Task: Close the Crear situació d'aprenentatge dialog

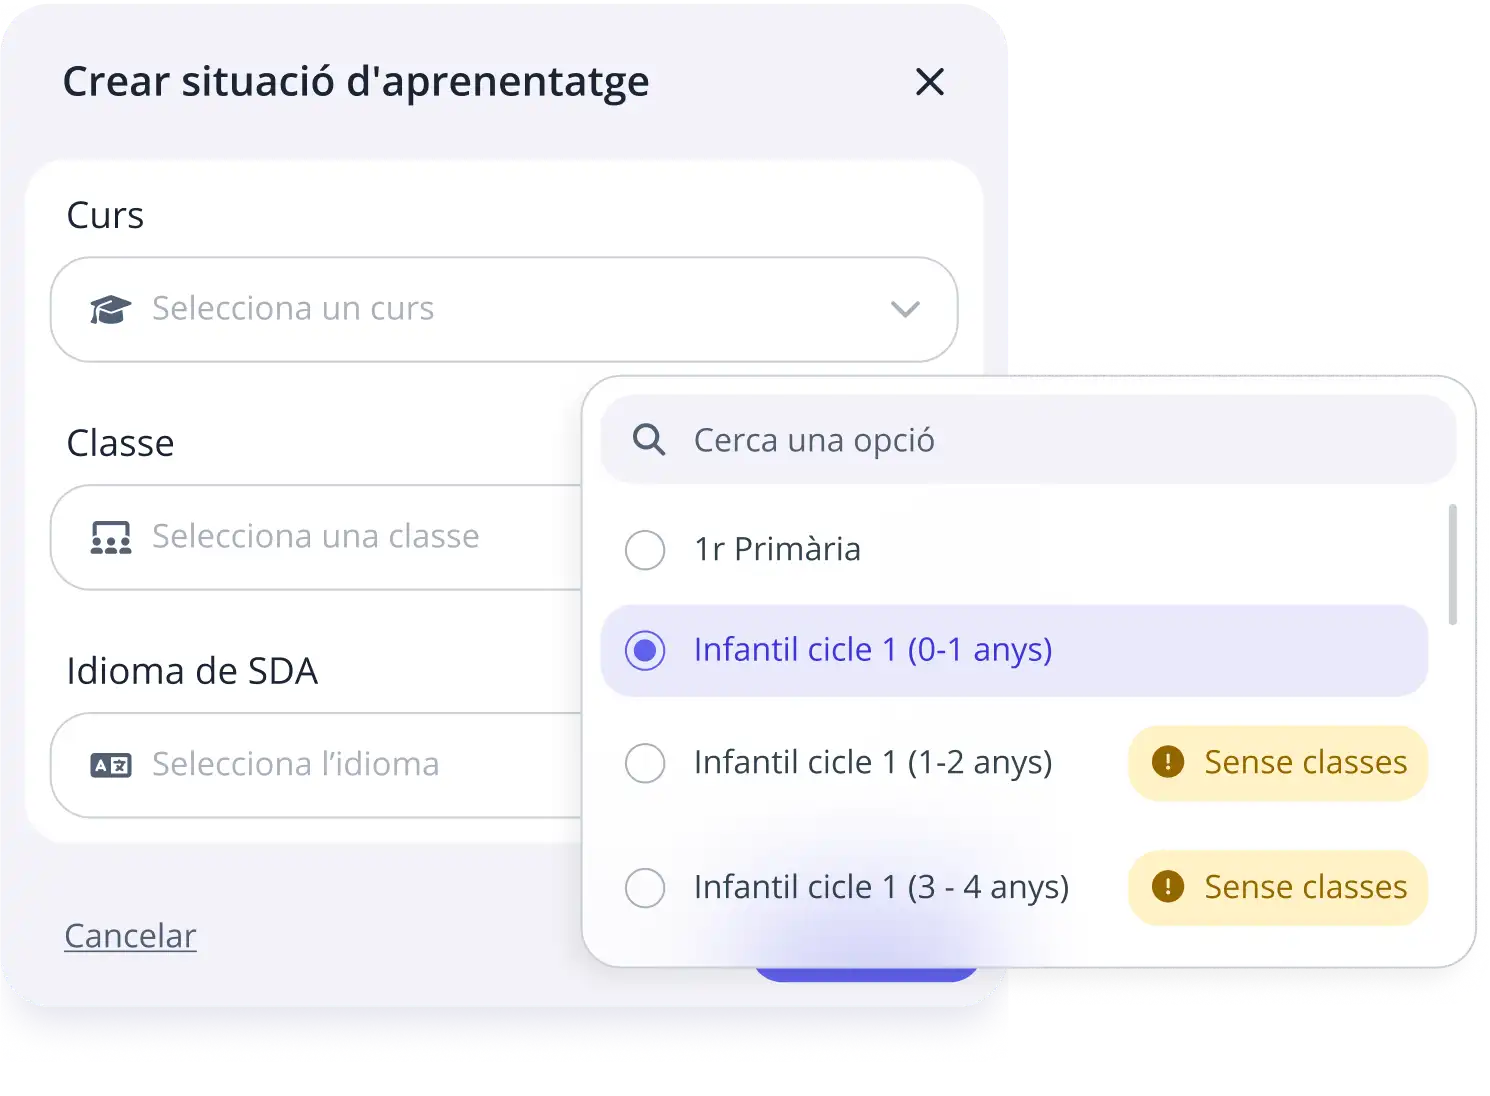Action: [930, 82]
